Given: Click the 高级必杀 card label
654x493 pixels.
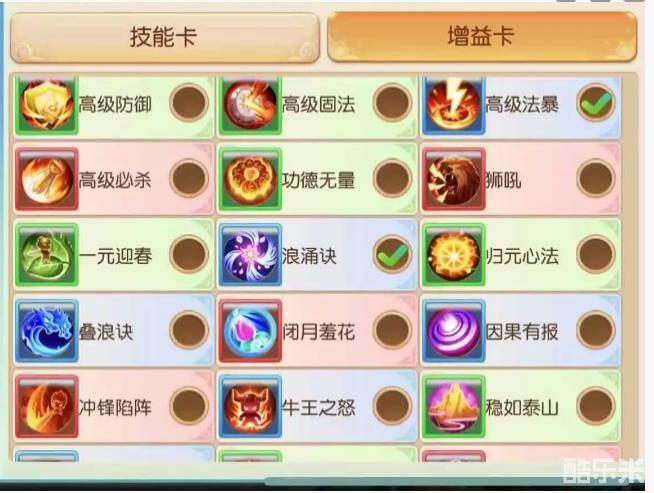Looking at the screenshot, I should [115, 180].
